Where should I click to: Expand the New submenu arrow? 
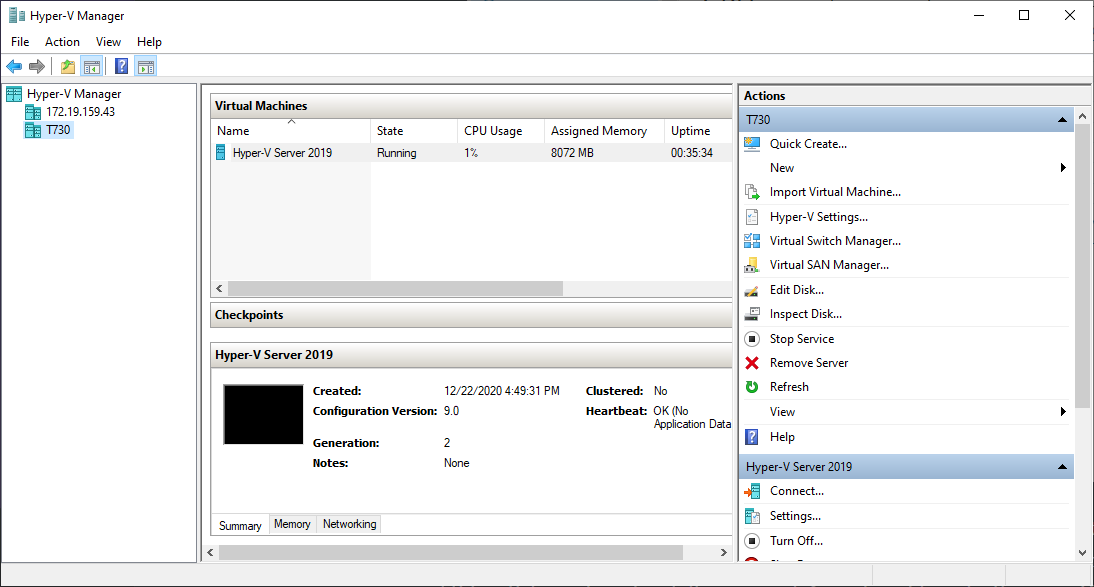click(x=1063, y=168)
